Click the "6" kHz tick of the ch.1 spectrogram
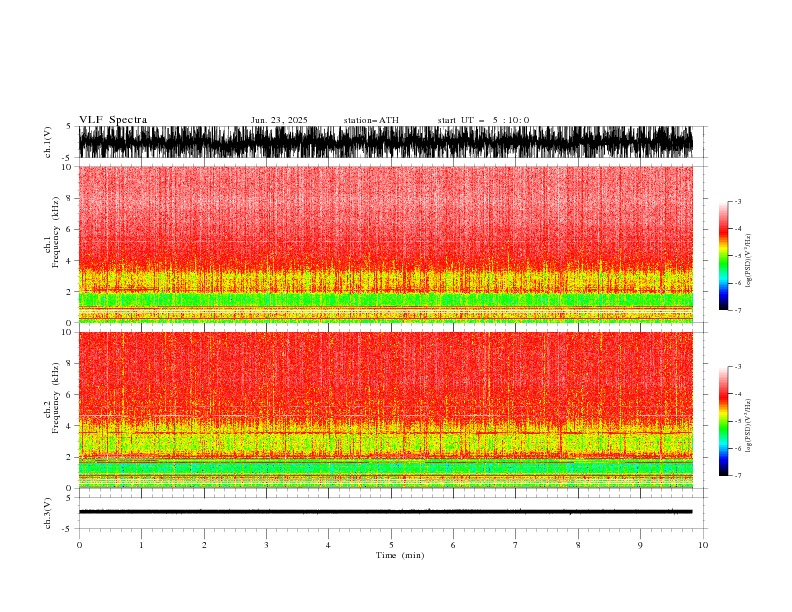The image size is (792, 612). click(69, 229)
